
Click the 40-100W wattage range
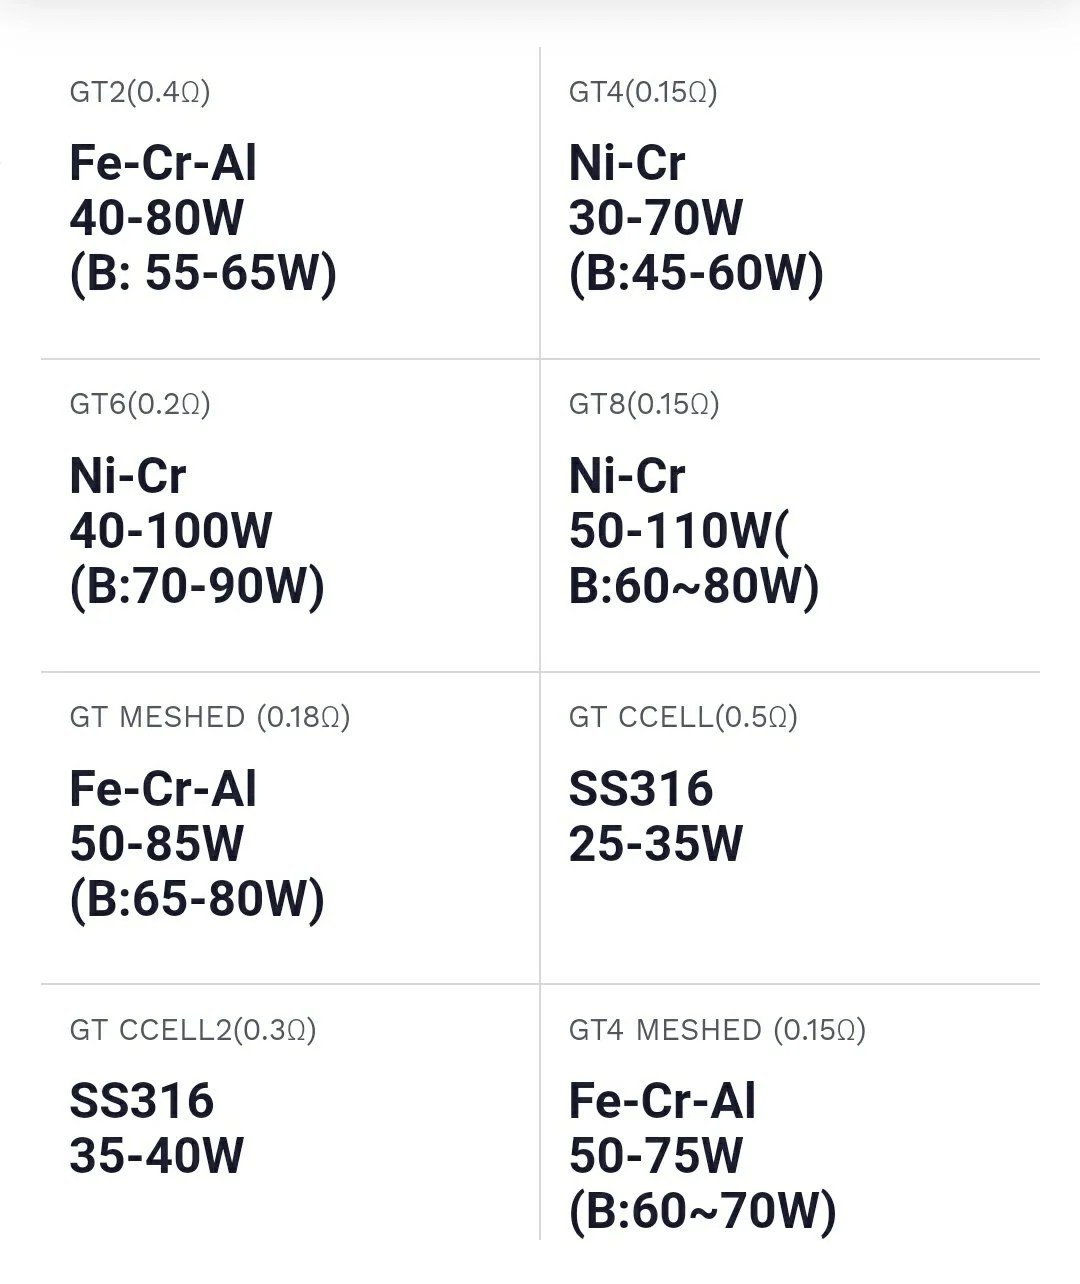point(171,531)
